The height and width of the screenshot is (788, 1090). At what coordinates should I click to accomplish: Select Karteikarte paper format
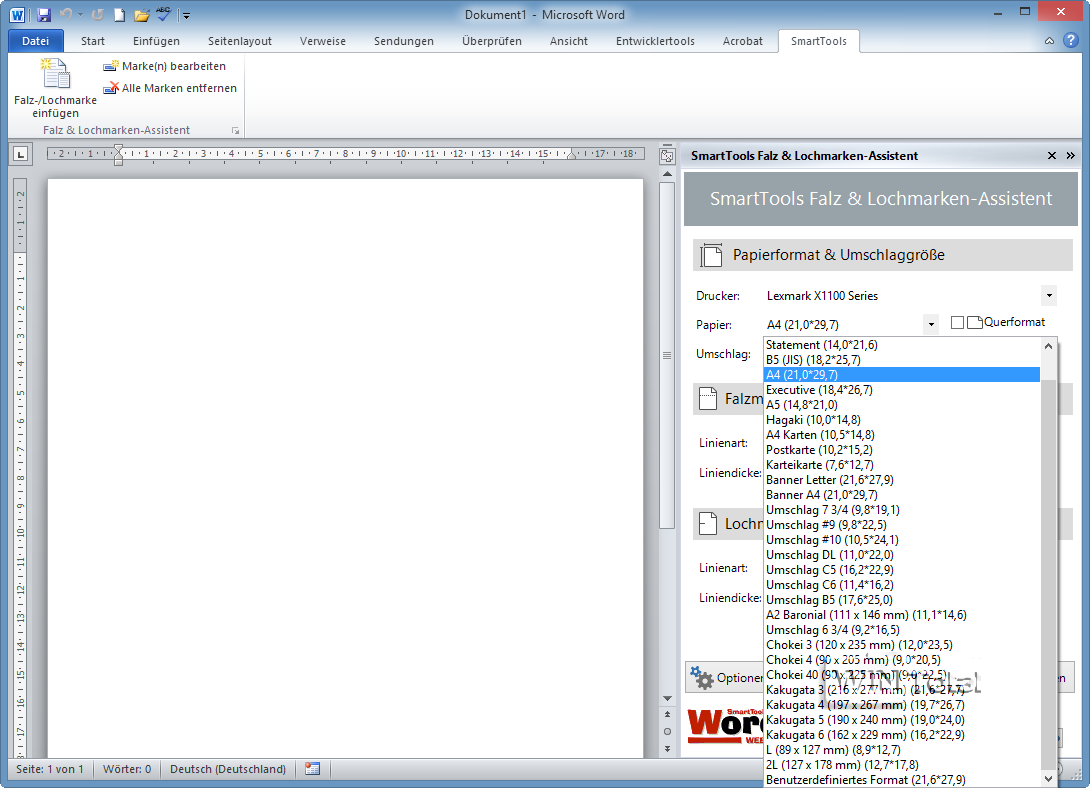pyautogui.click(x=902, y=465)
